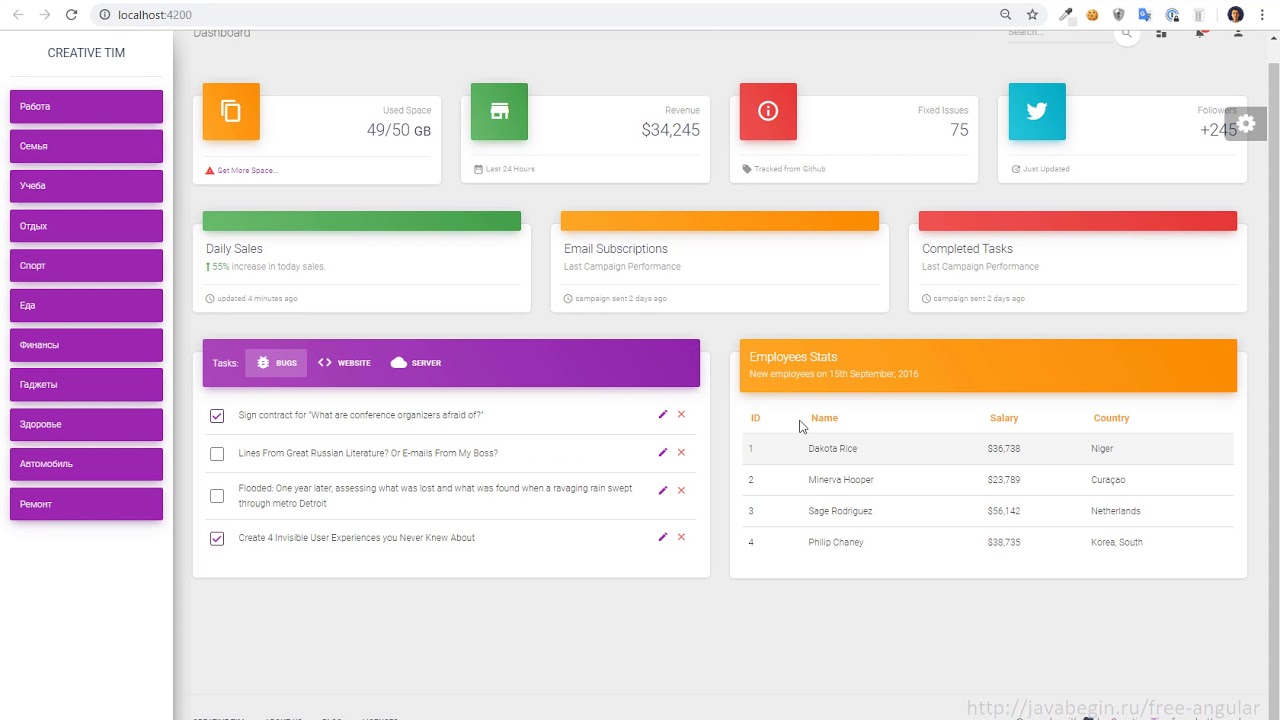Open the Семья category
Screen dimensions: 1280x720
[x=86, y=146]
